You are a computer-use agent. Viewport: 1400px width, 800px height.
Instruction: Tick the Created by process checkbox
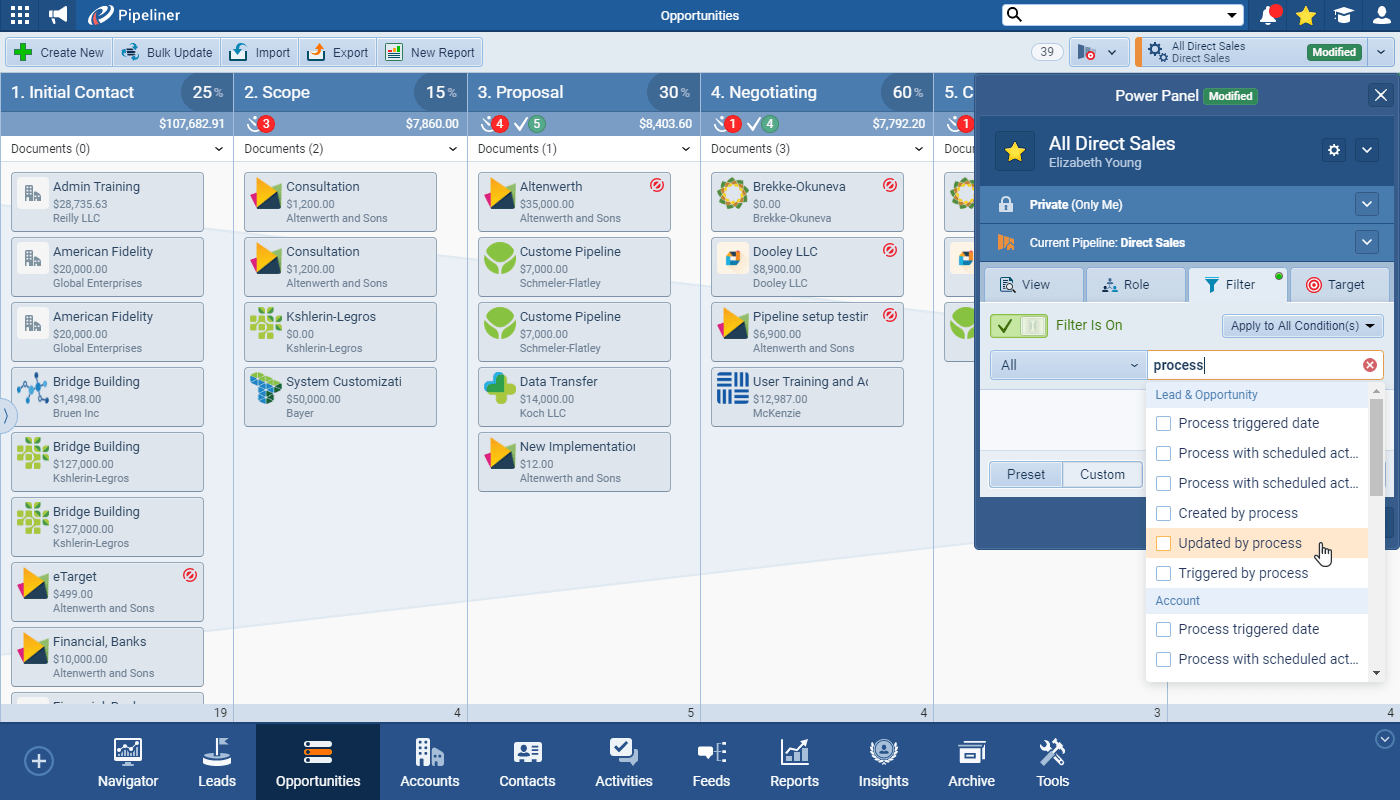[x=1163, y=513]
